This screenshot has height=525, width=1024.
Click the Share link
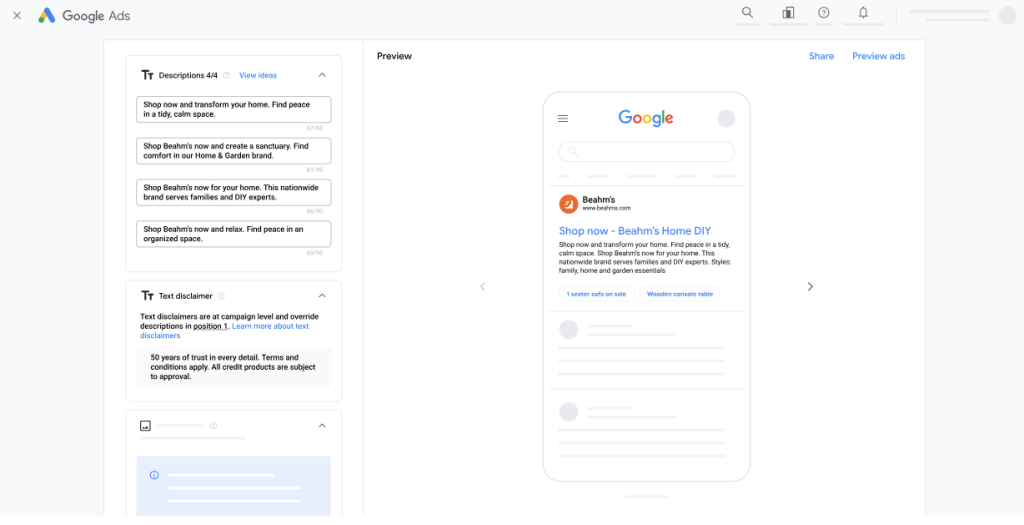821,56
